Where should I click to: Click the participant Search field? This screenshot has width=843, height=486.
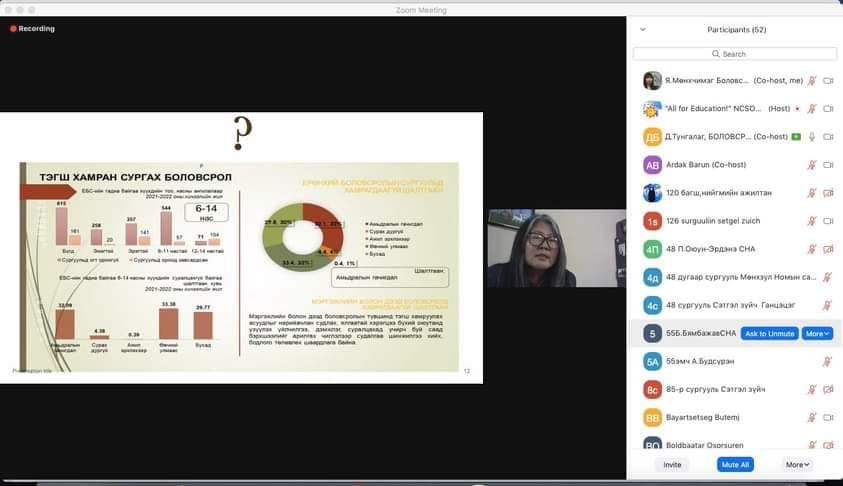pyautogui.click(x=734, y=54)
